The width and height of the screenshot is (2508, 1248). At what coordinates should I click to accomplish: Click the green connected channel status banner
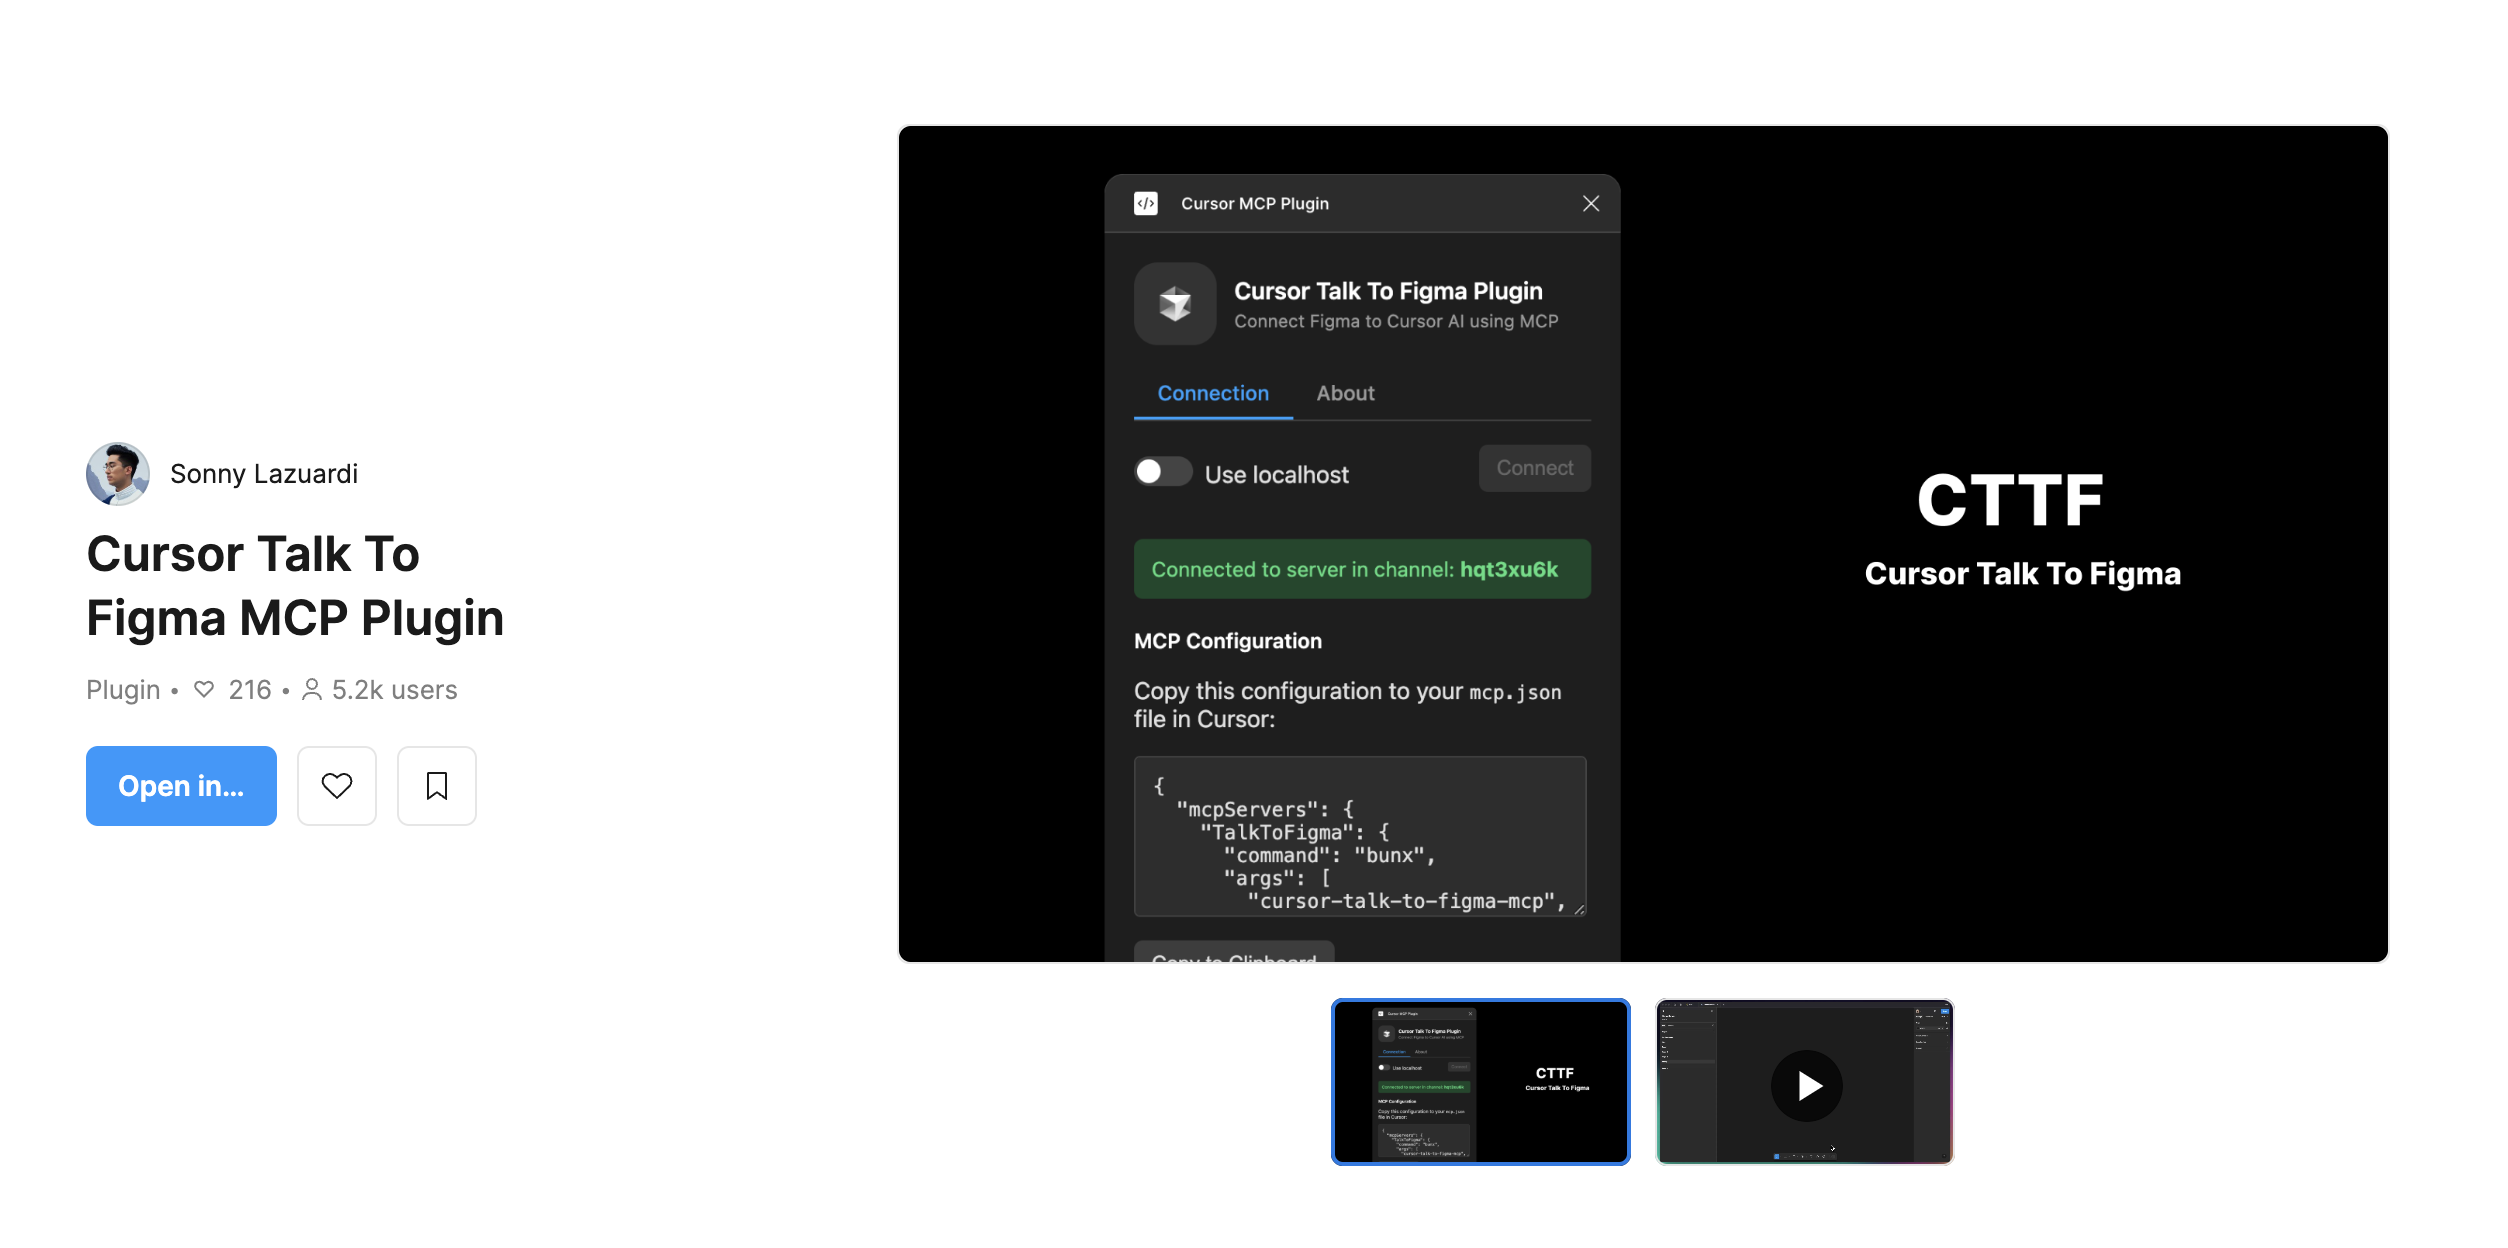1361,570
